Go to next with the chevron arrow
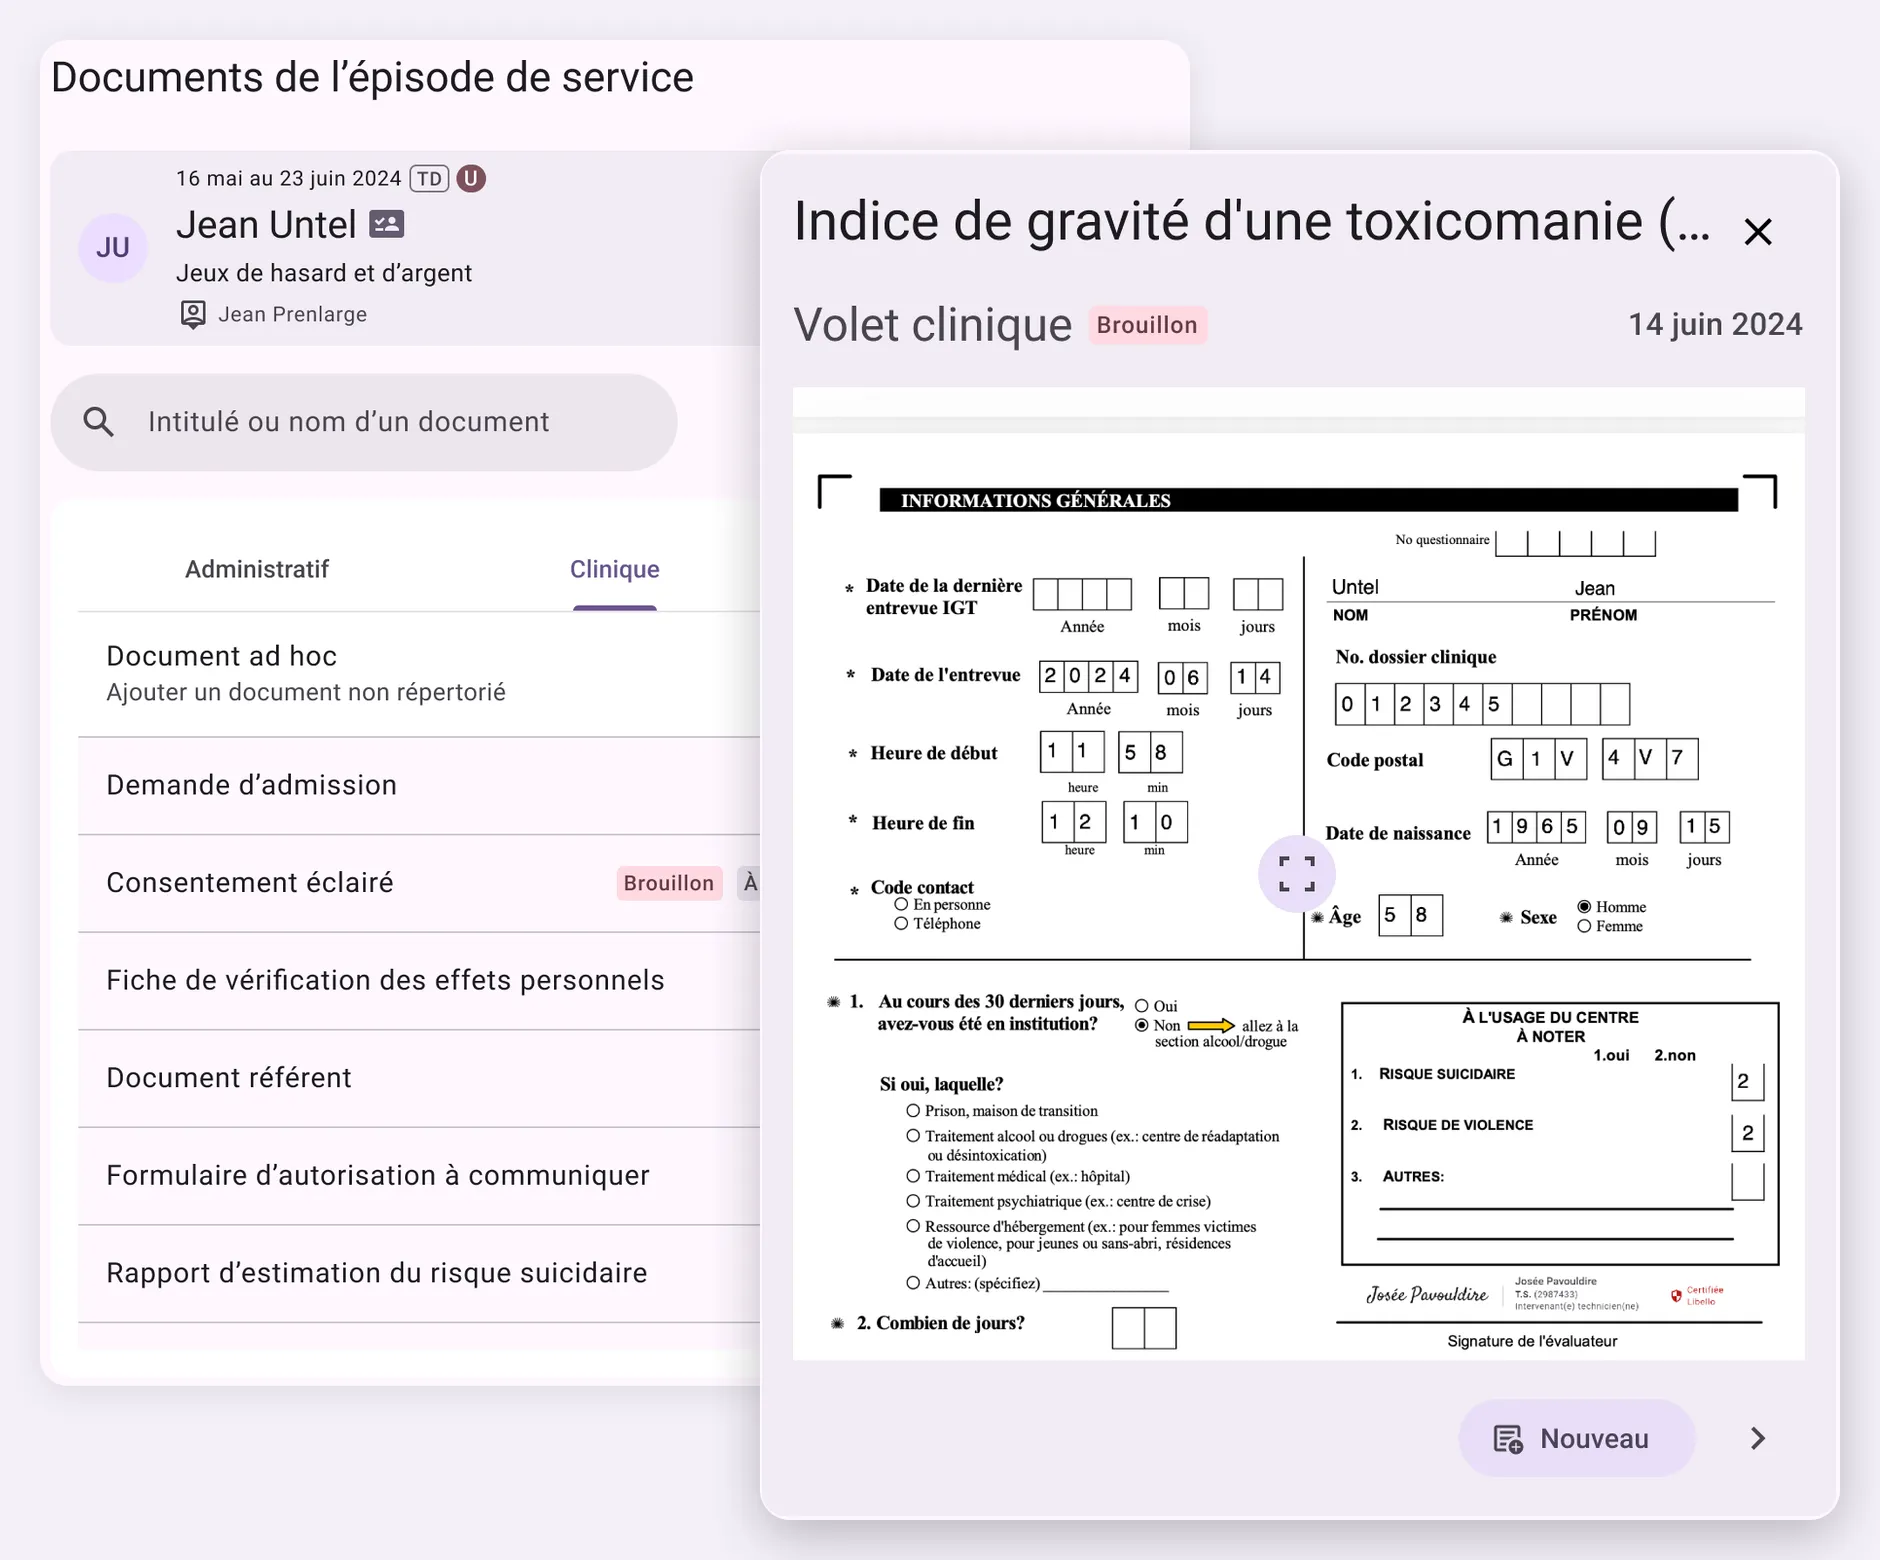Image resolution: width=1880 pixels, height=1560 pixels. [1758, 1438]
